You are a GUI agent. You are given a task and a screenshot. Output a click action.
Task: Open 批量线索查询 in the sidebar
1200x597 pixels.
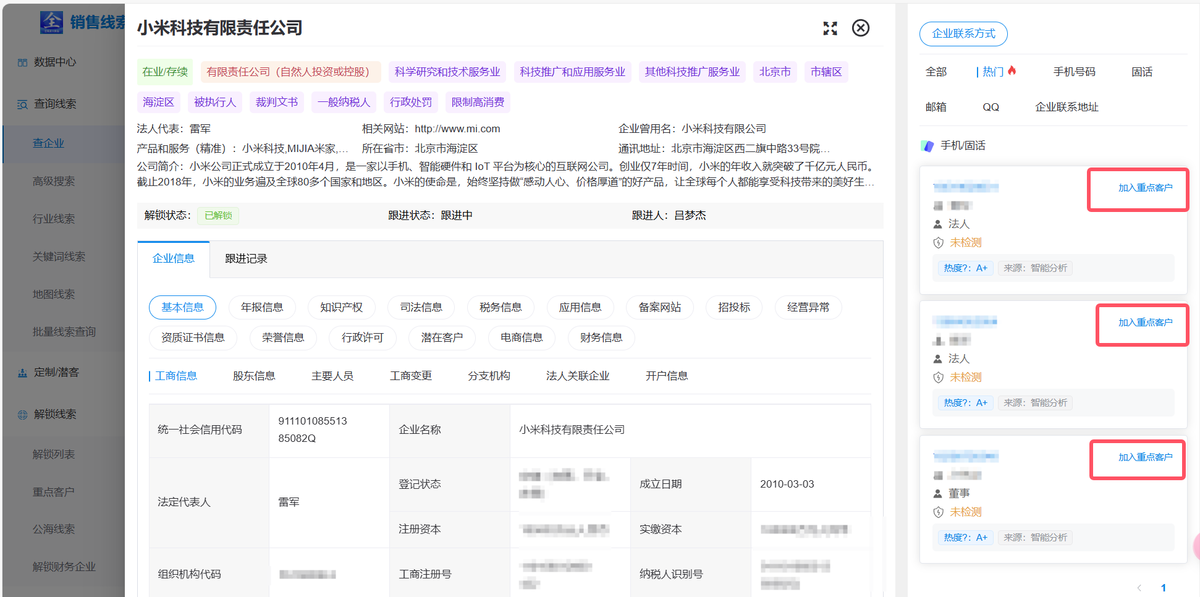64,332
